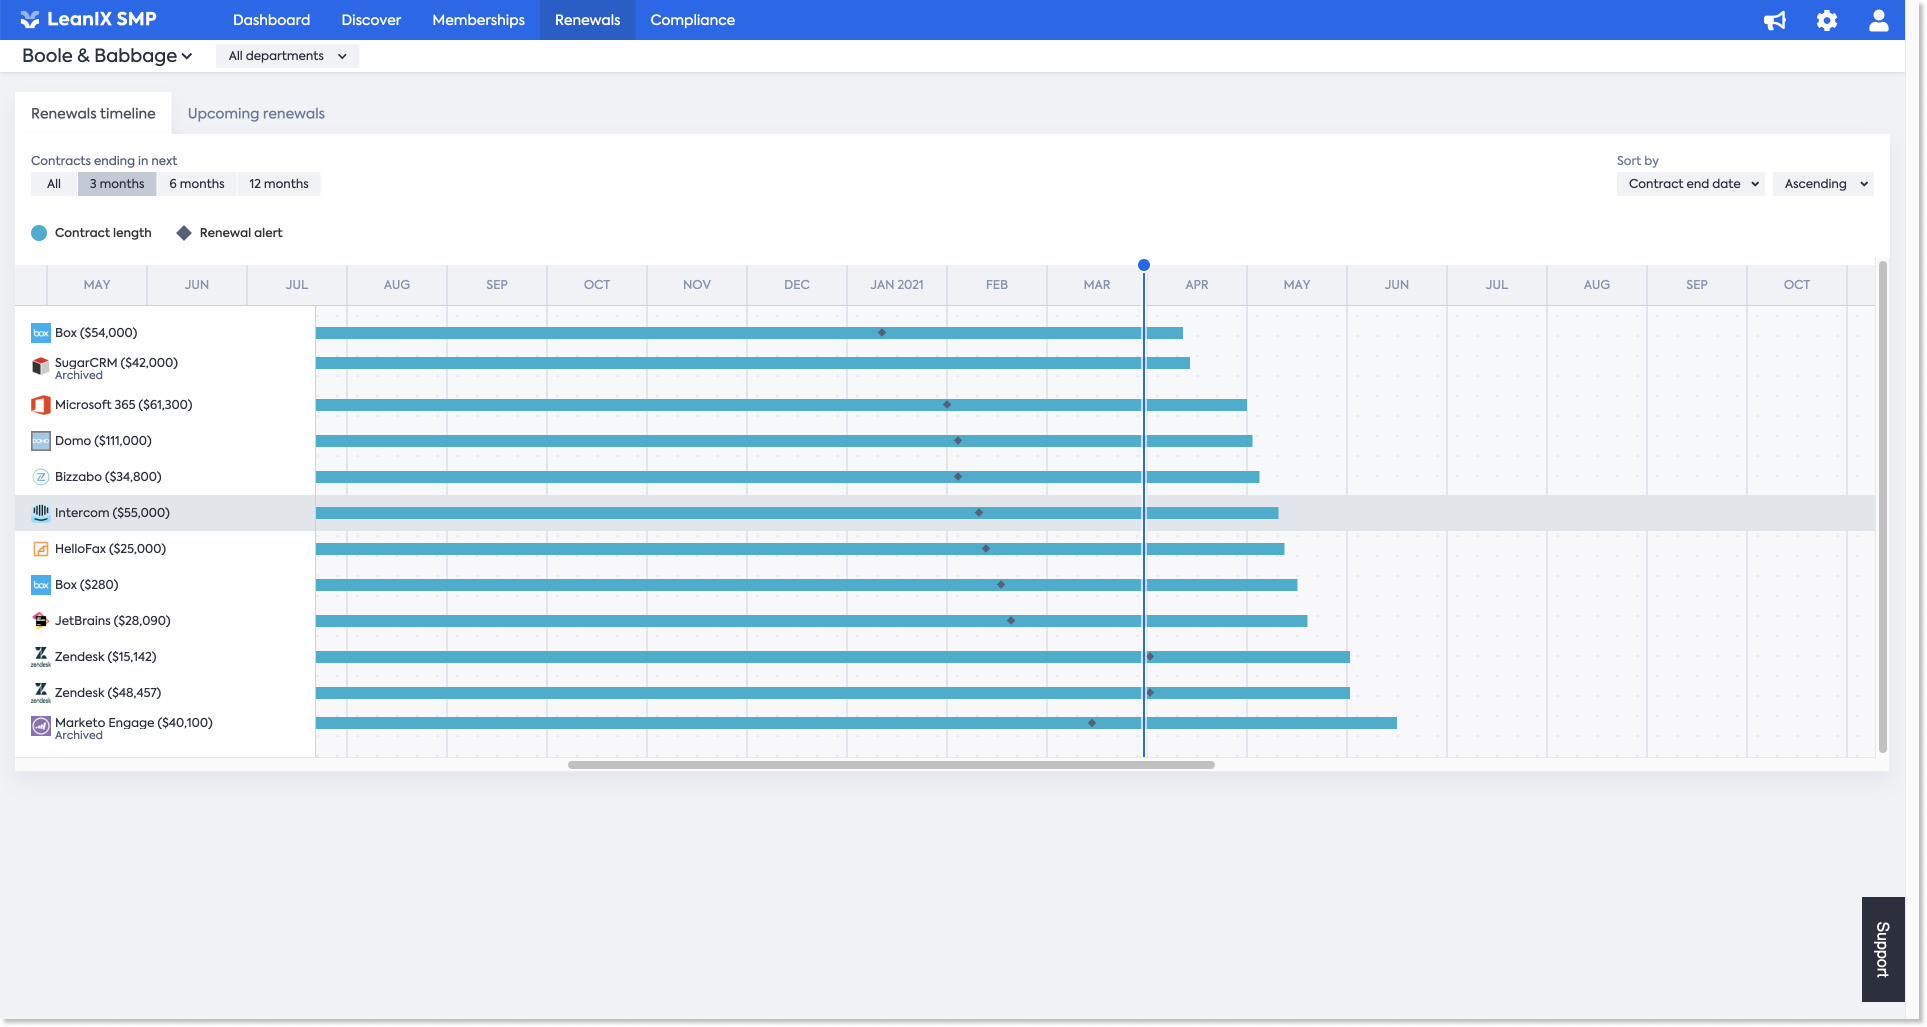Open the Marketo Engage ($40,100) contract
This screenshot has height=1027, width=1927.
pos(133,723)
